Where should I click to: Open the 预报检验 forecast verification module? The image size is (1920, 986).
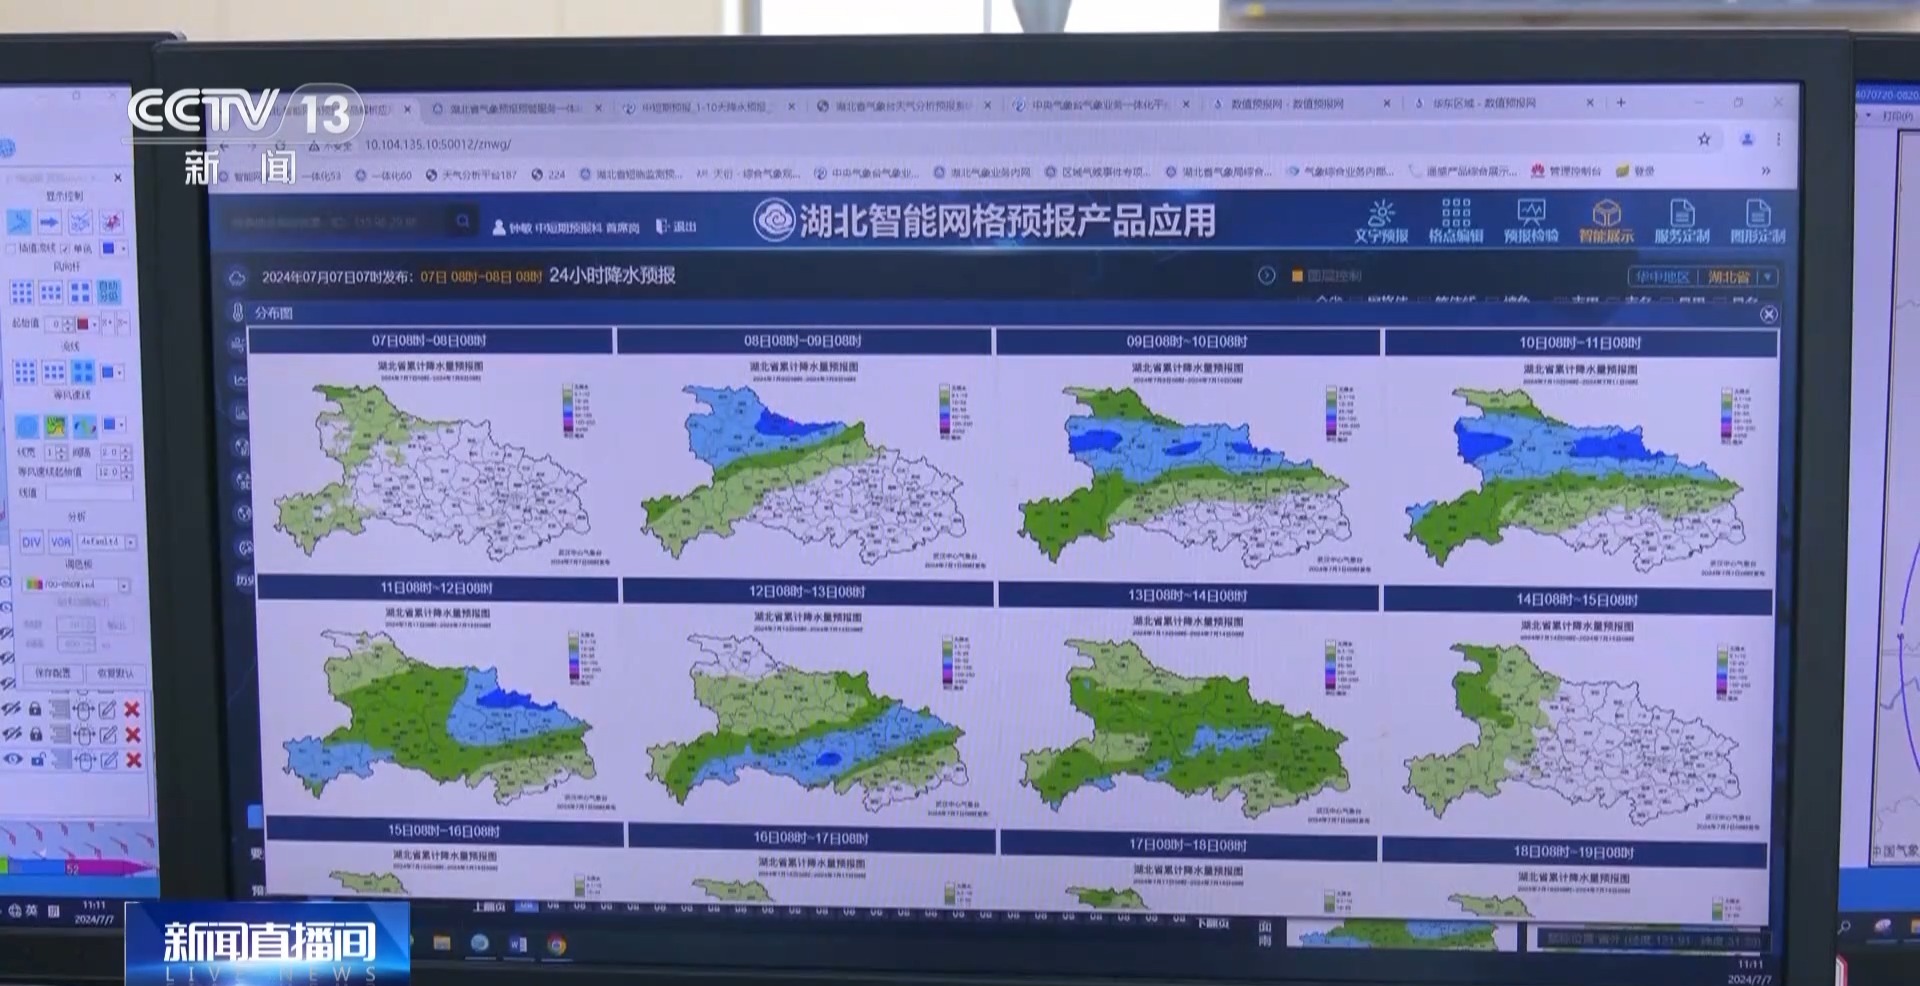click(1531, 221)
